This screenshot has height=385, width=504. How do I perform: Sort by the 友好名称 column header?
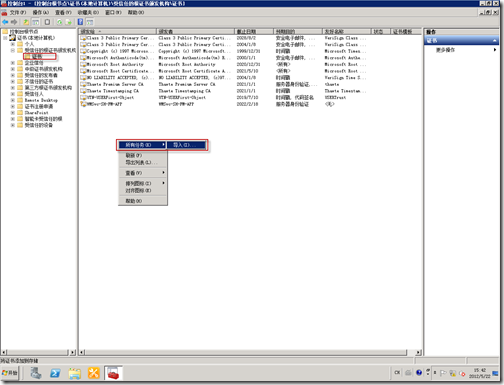point(347,31)
